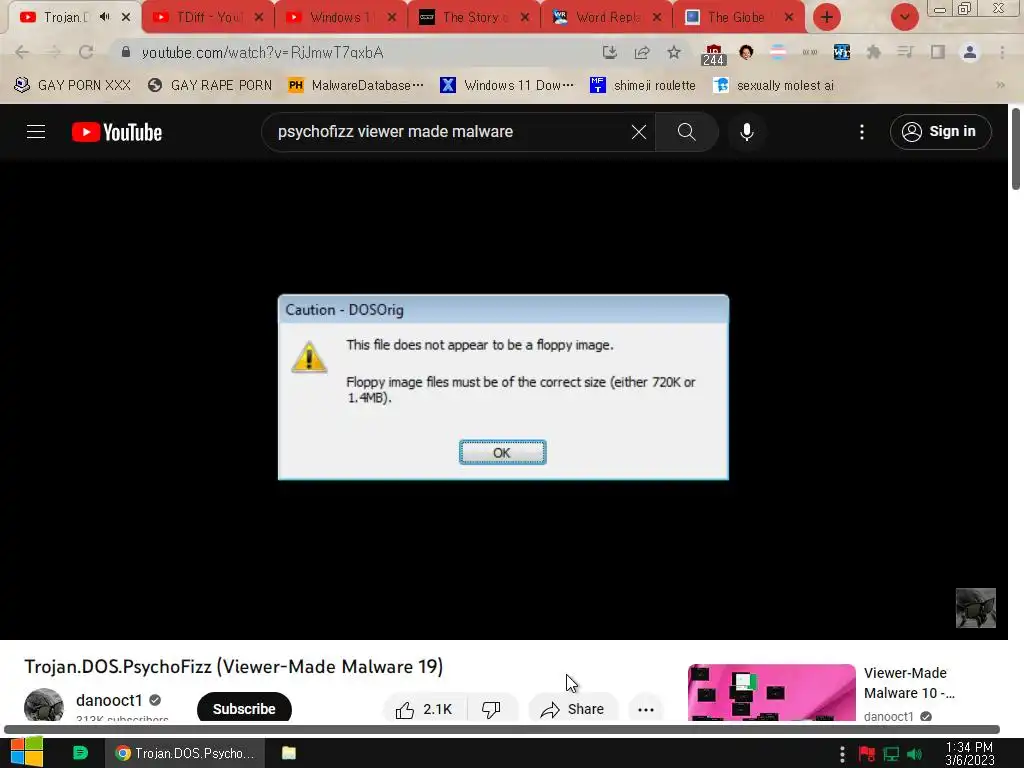Select the Chrome Trojan.DOS.Psycho taskbar item
Viewport: 1024px width, 768px height.
pyautogui.click(x=186, y=753)
